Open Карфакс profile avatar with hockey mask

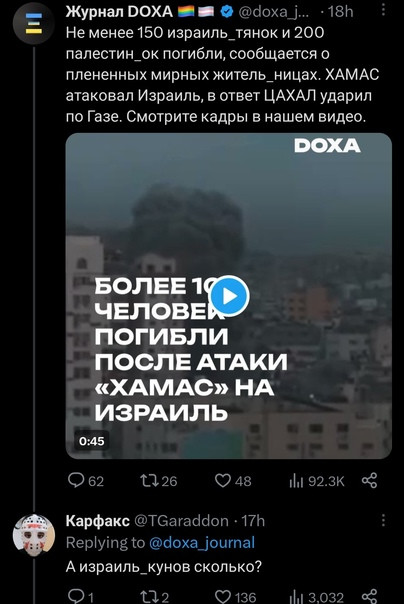34,535
